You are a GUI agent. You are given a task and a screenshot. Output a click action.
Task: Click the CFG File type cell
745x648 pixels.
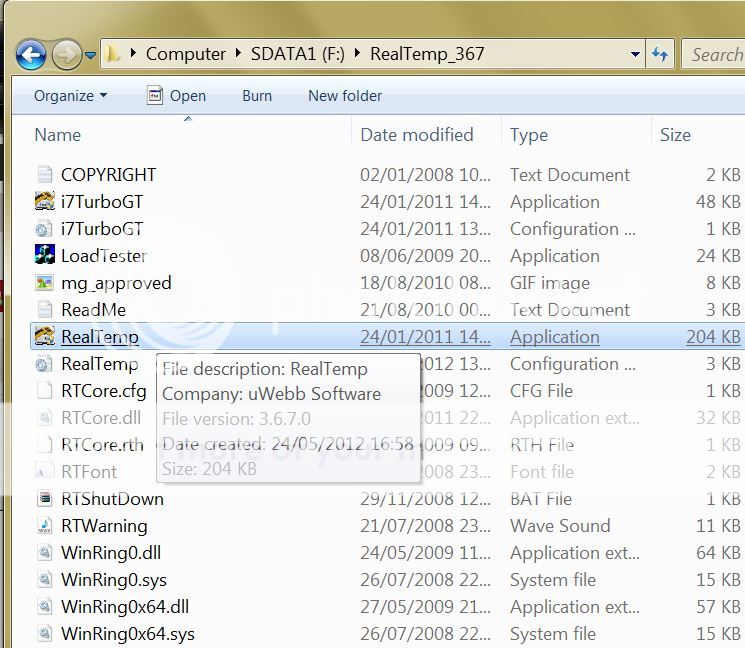coord(541,391)
